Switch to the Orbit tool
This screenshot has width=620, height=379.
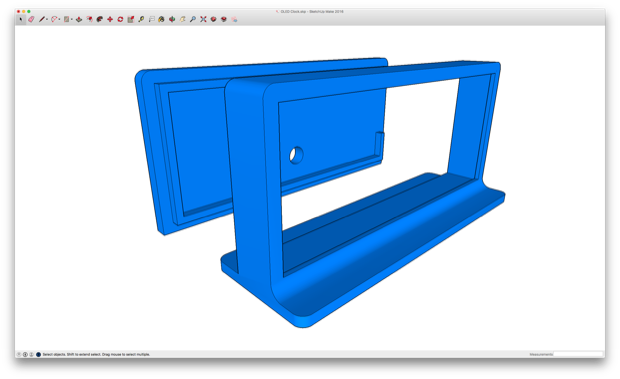coord(172,19)
